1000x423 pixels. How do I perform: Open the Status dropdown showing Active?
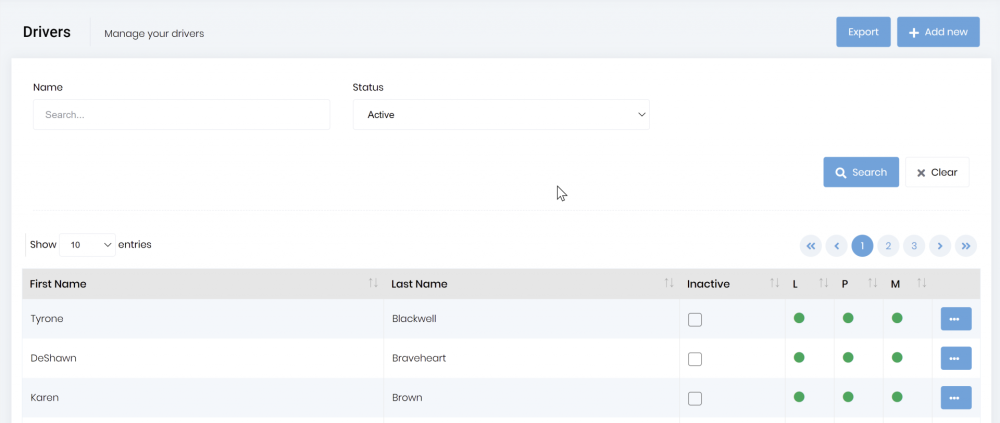501,115
